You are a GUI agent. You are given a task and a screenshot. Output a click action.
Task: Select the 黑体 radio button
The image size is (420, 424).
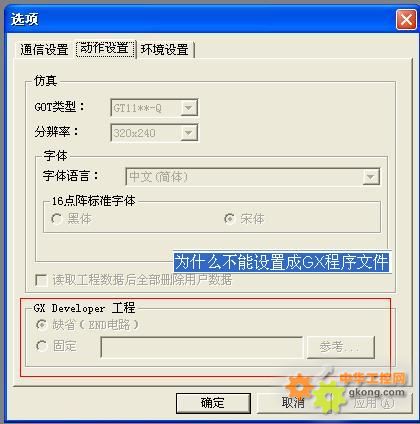[x=56, y=219]
